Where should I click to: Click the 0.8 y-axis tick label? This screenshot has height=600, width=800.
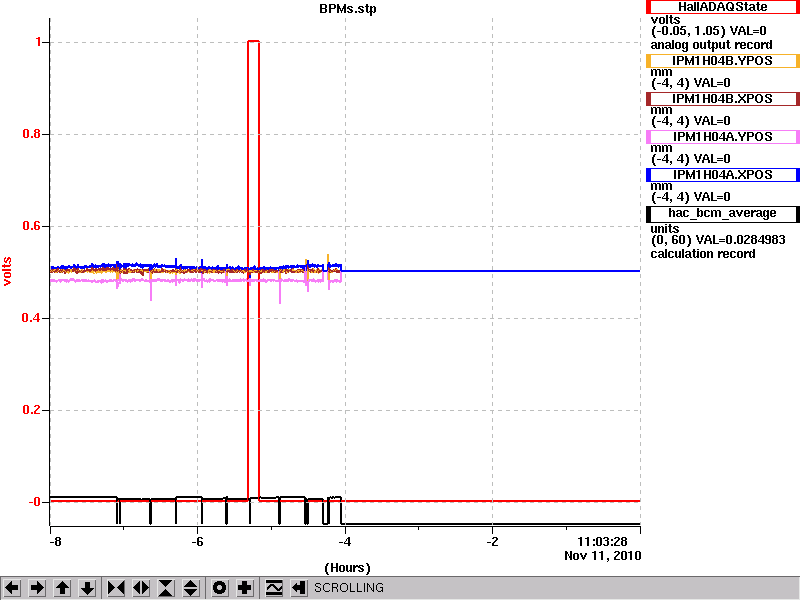click(x=32, y=134)
